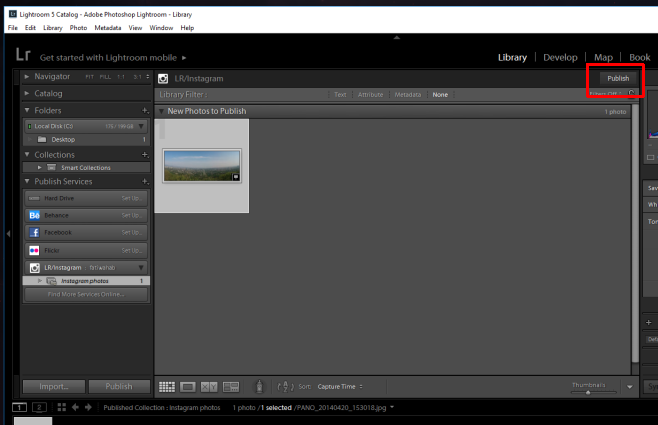Click the plus icon in right panel
Image resolution: width=658 pixels, height=425 pixels.
(648, 323)
